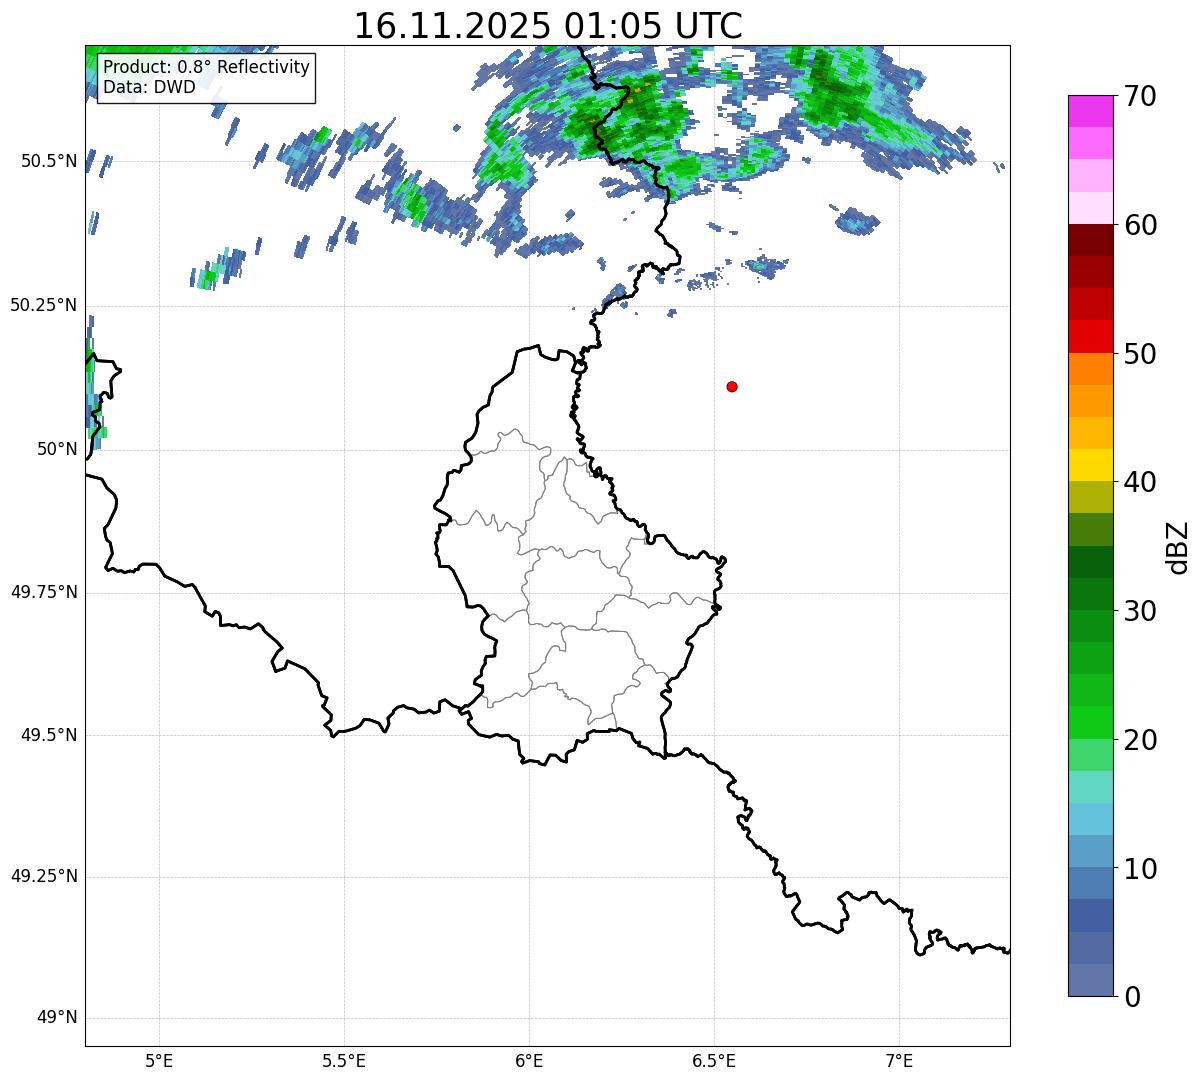Click the 0 tick on colorbar
The image size is (1202, 1081).
pos(1132,997)
